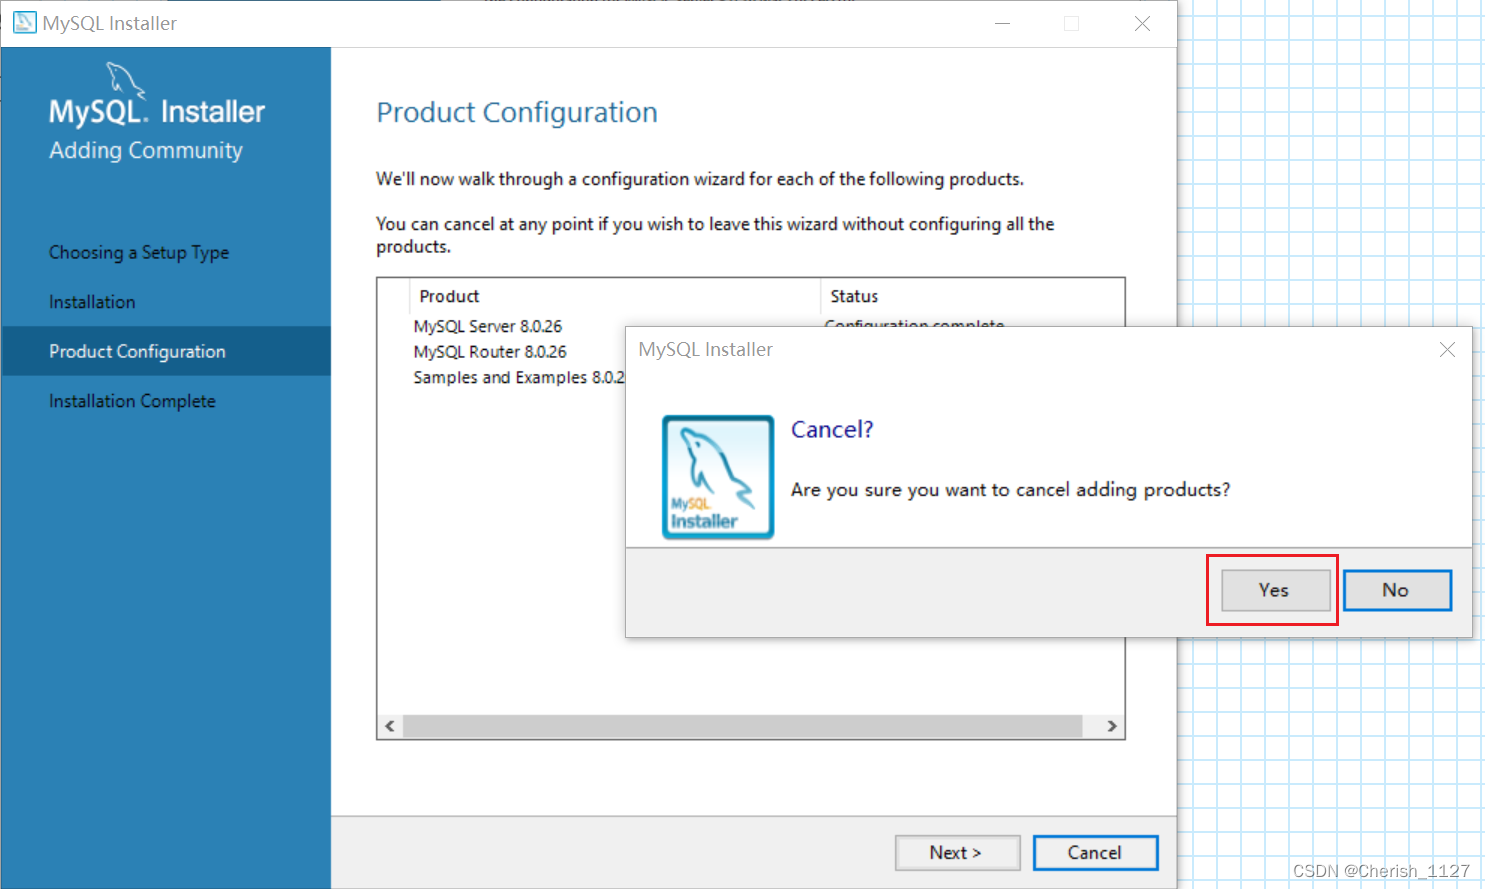Select the MySQL Server 8.0.26 row
The height and width of the screenshot is (889, 1485).
(x=488, y=326)
